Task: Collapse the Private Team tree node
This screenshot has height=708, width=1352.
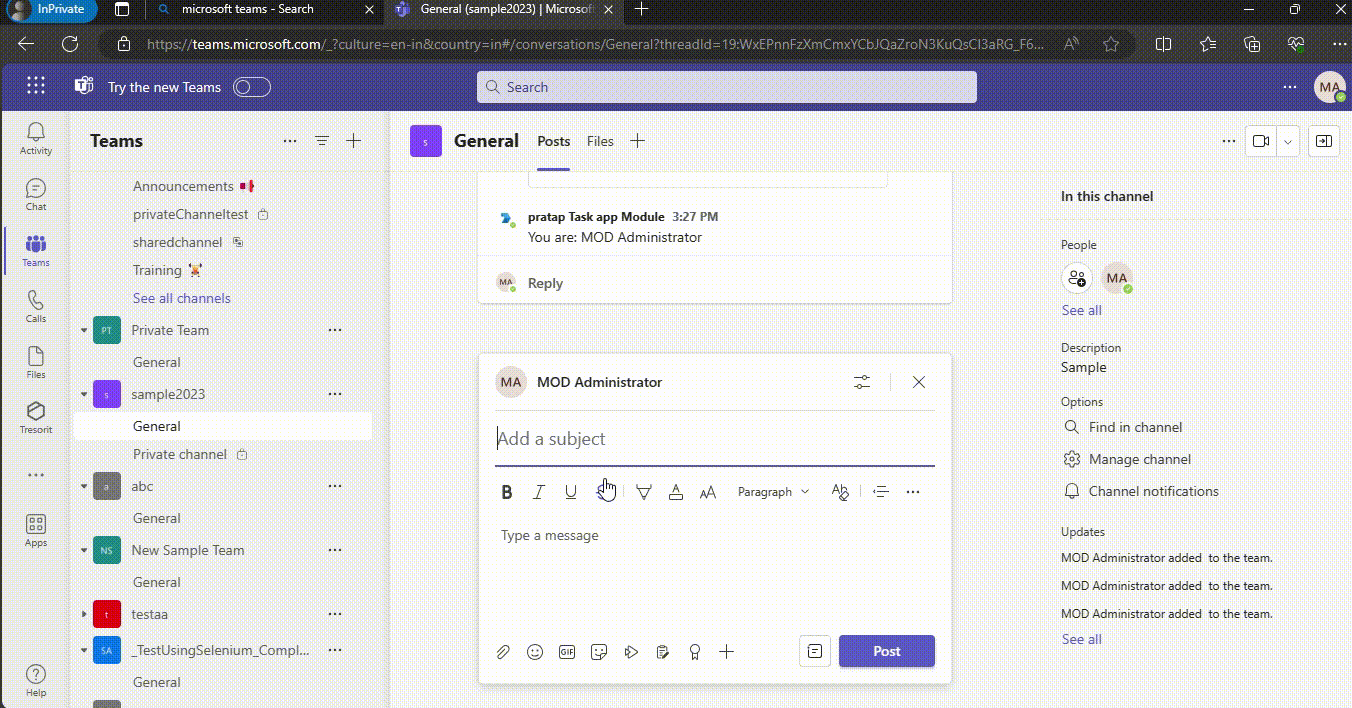Action: pos(84,330)
